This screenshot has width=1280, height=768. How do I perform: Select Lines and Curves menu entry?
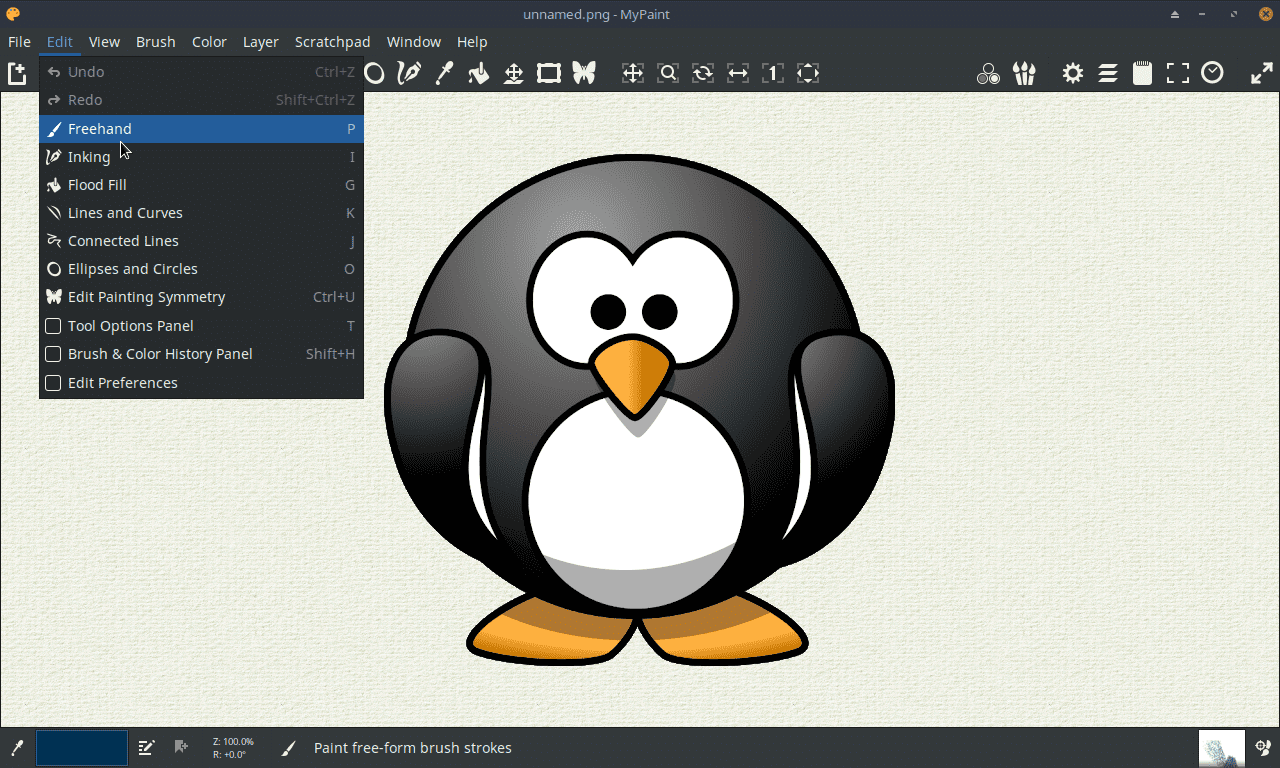pos(125,212)
